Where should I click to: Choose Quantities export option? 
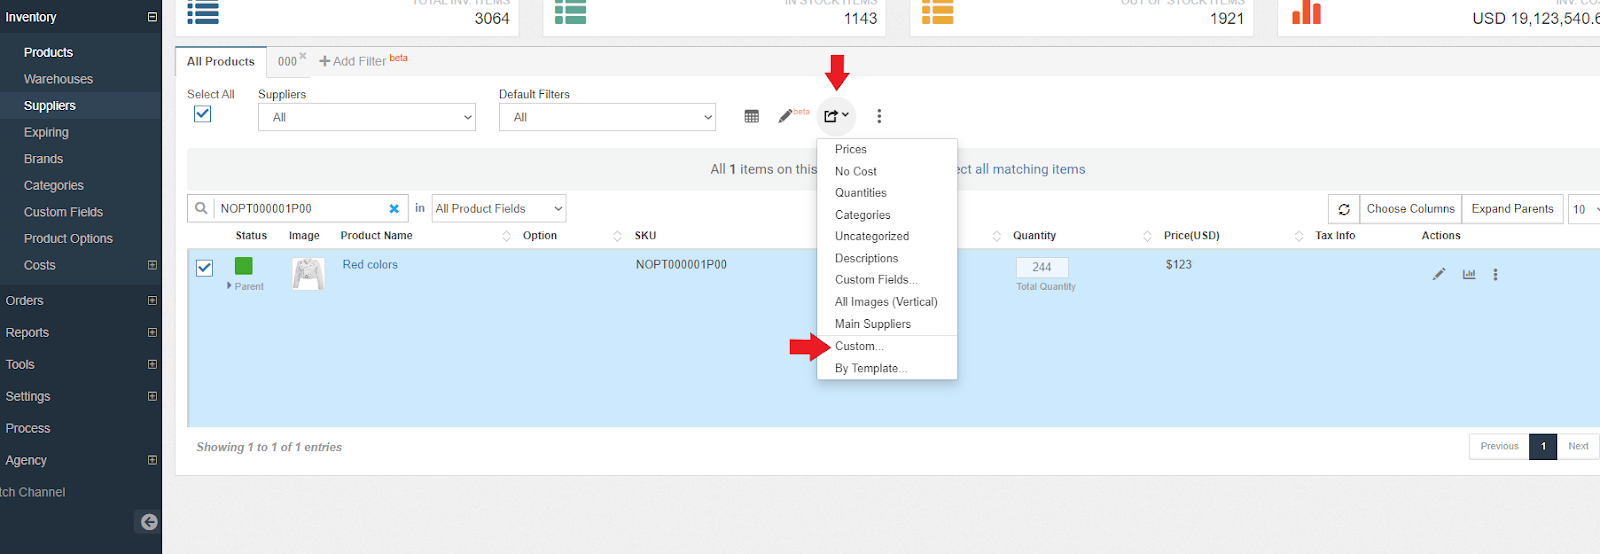click(x=887, y=193)
